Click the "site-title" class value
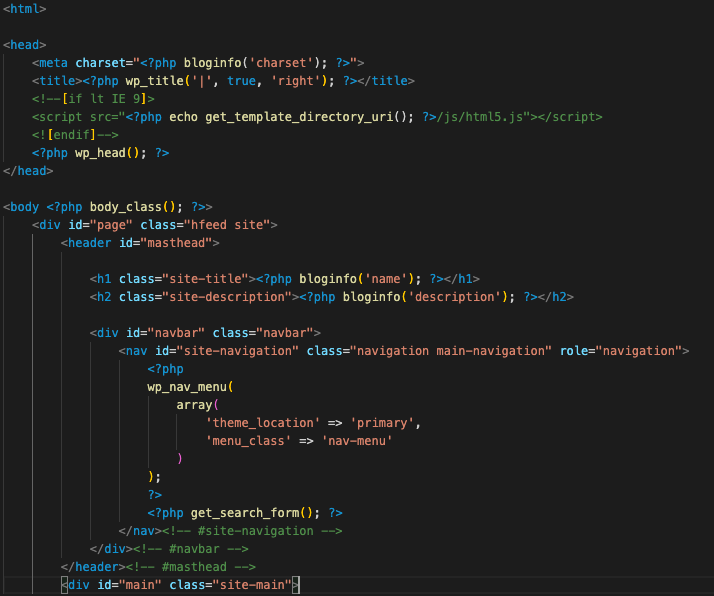The height and width of the screenshot is (596, 714). coord(205,279)
